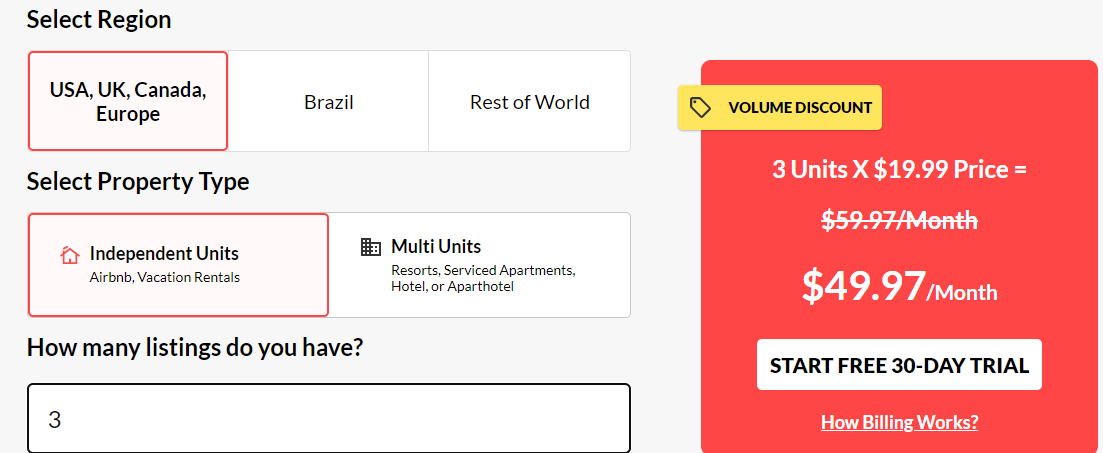Image resolution: width=1103 pixels, height=453 pixels.
Task: Click the How many listings question heading
Action: click(x=195, y=347)
